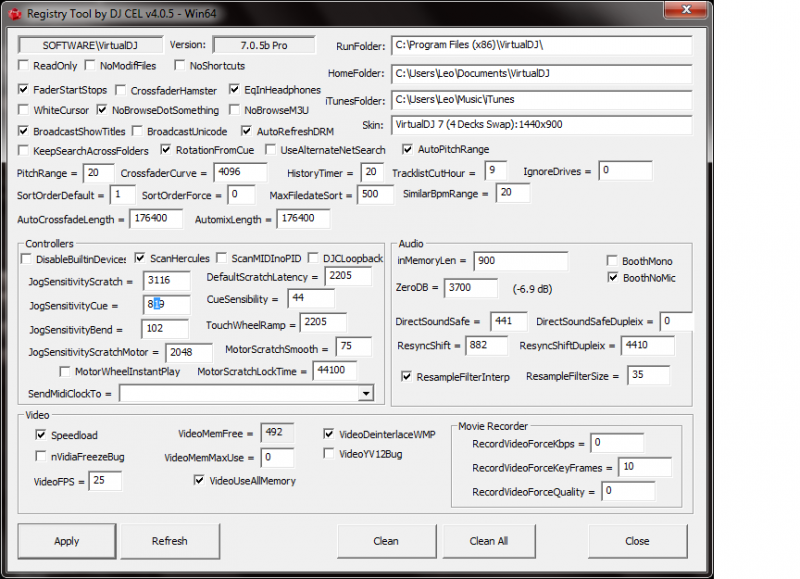Toggle NoBrowseDotSomething checkbox
This screenshot has height=579, width=800.
[102, 110]
